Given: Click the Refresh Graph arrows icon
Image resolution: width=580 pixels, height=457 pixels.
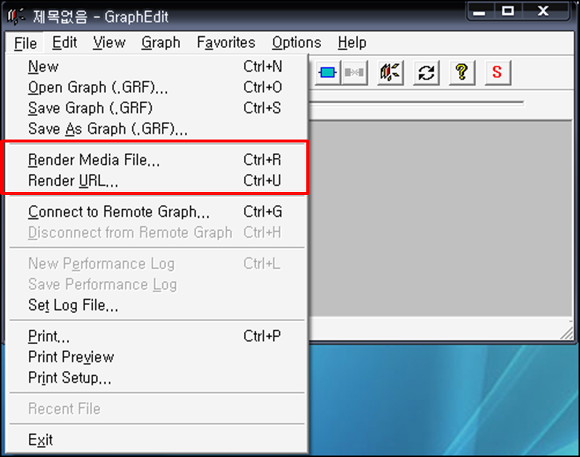Looking at the screenshot, I should point(426,73).
